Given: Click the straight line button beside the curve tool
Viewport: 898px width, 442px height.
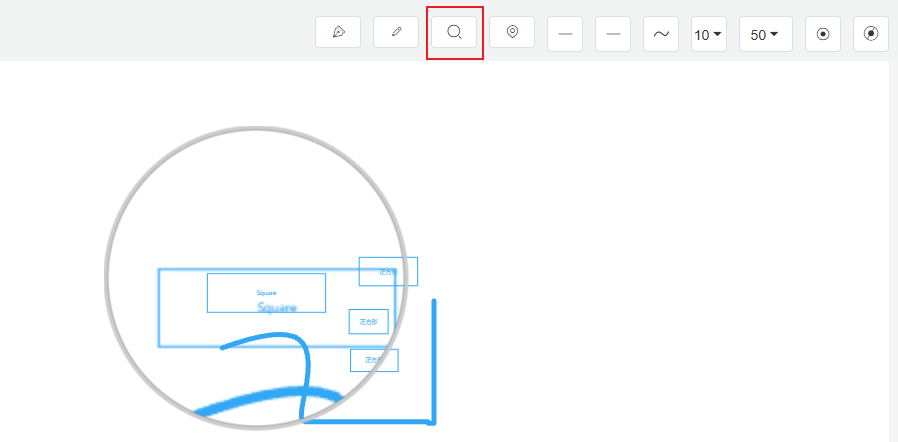Looking at the screenshot, I should [613, 34].
